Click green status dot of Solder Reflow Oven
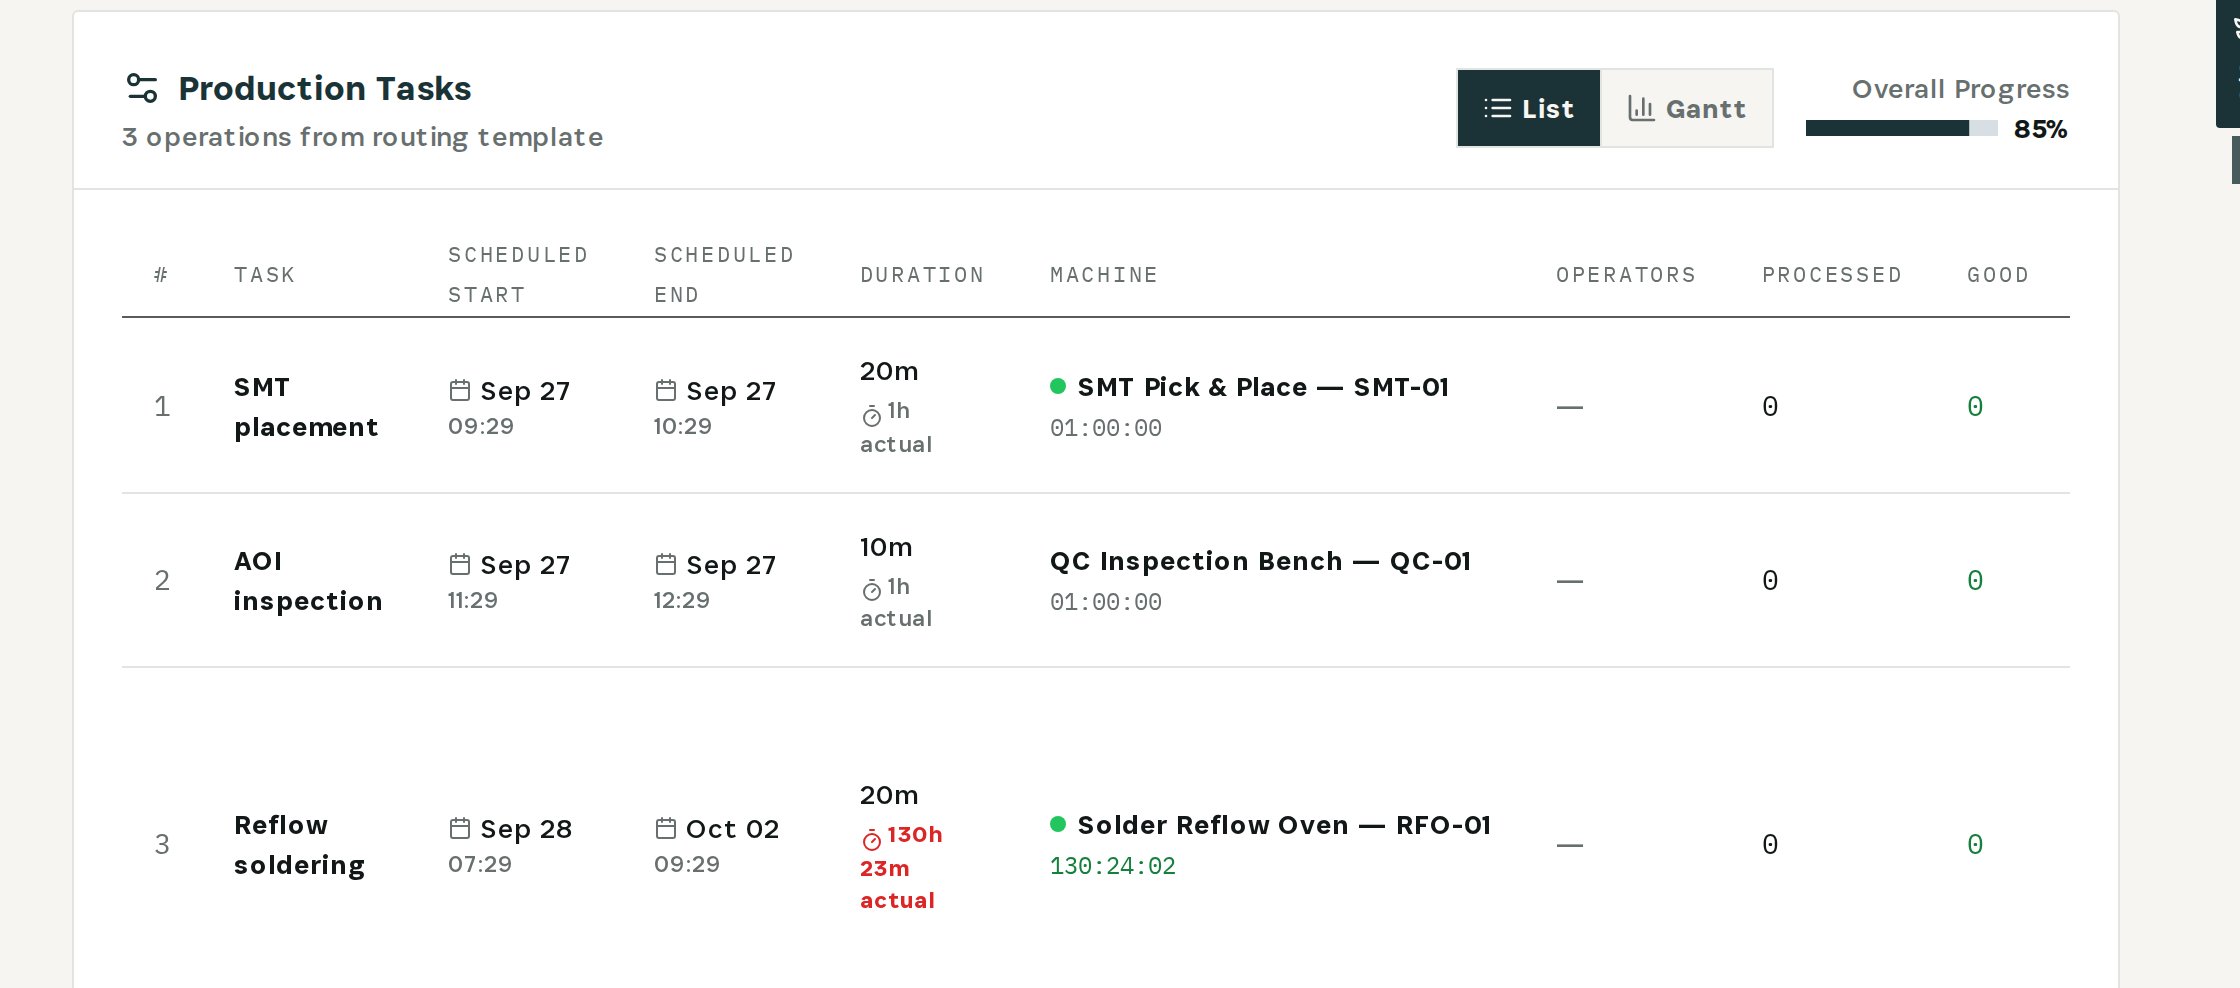 tap(1058, 824)
